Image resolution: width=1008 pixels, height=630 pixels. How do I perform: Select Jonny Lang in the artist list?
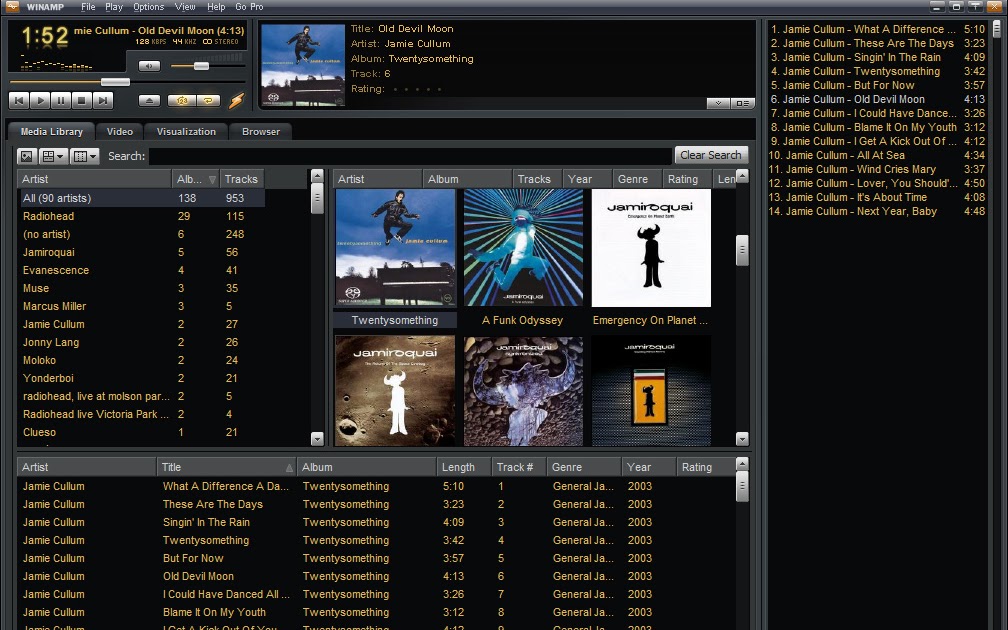141,342
